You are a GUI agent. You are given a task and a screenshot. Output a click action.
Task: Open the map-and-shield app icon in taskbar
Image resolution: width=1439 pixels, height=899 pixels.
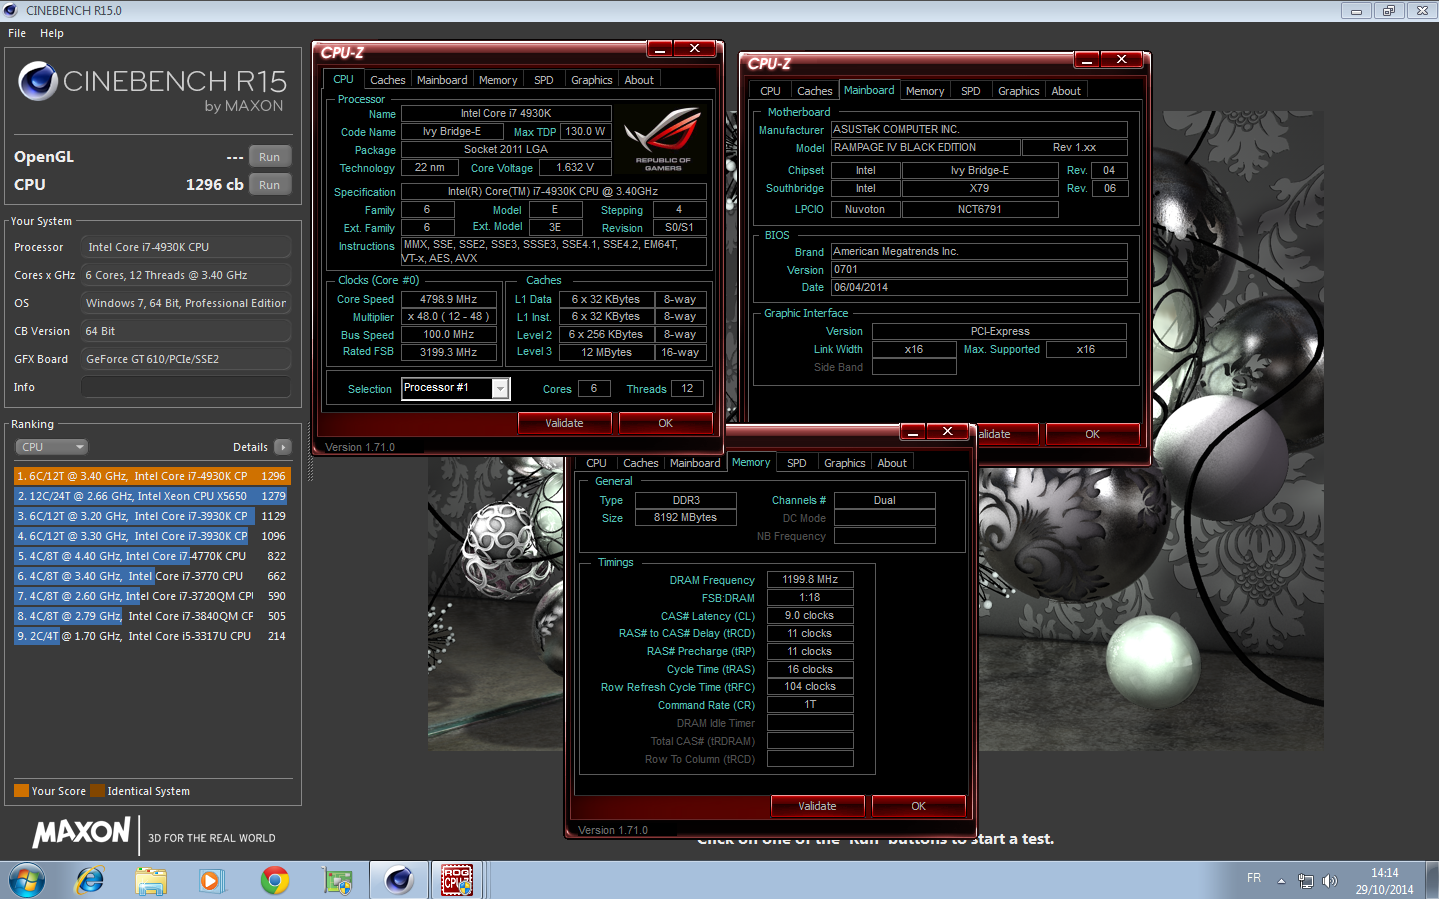(337, 880)
